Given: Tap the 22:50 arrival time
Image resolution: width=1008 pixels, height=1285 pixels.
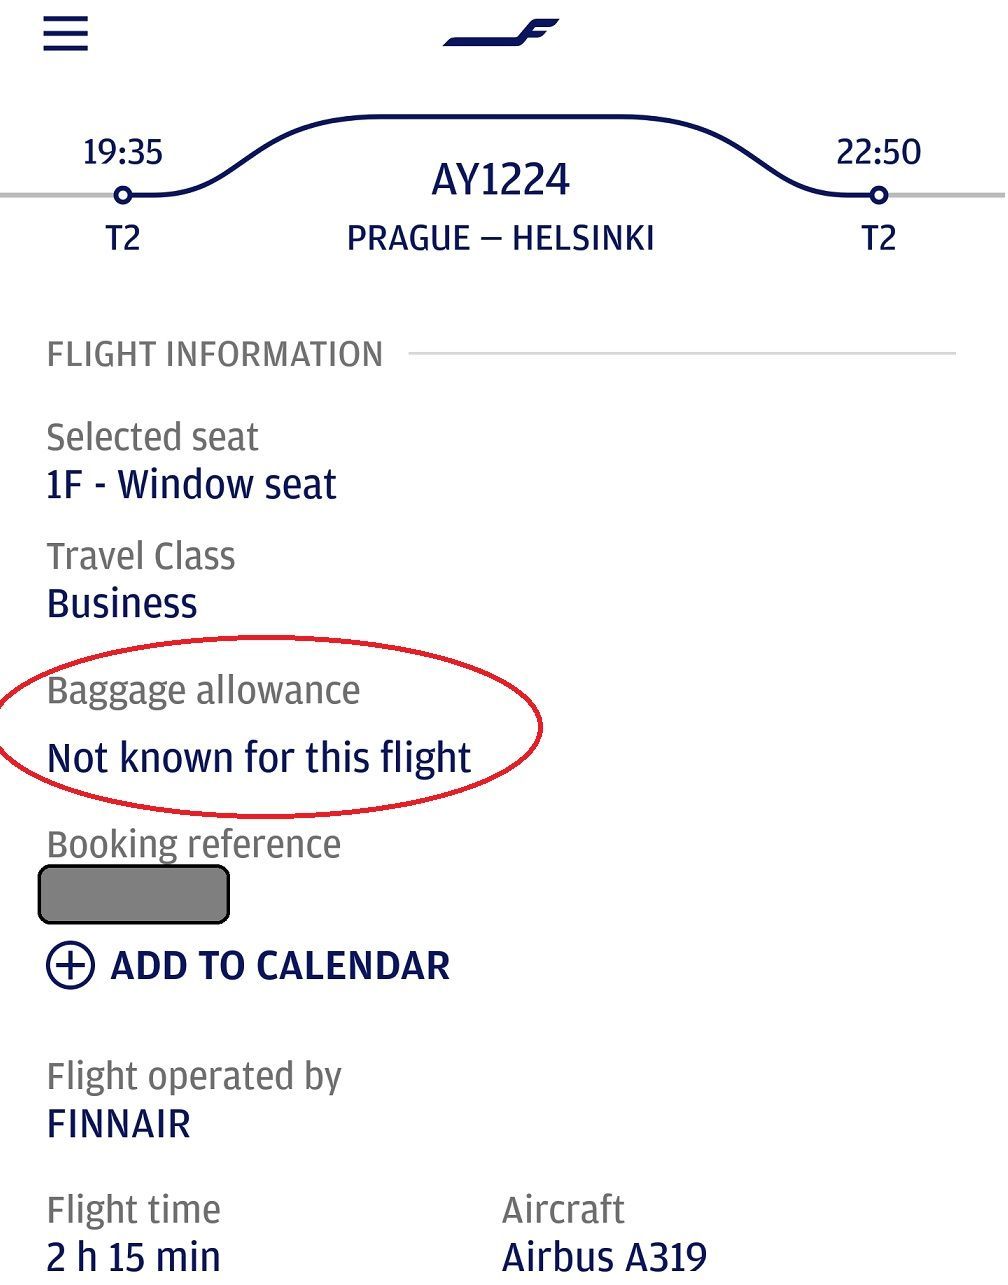Looking at the screenshot, I should coord(878,152).
